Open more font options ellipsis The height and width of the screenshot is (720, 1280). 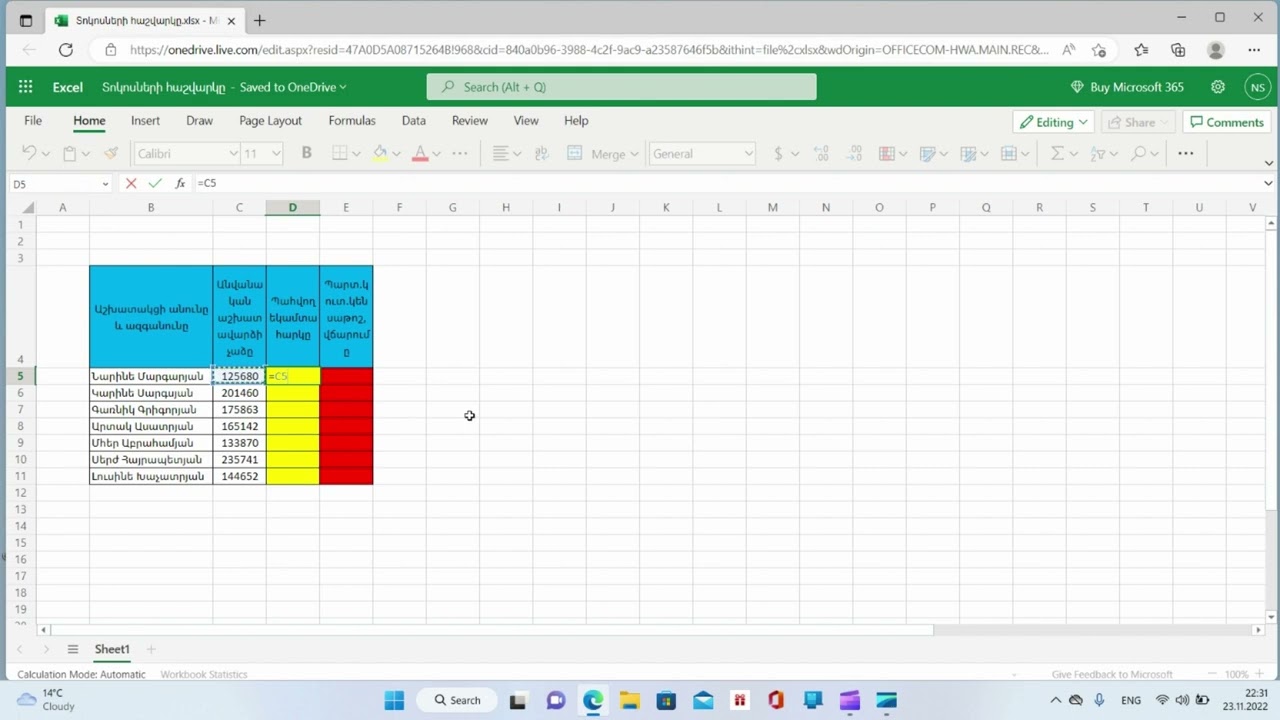click(x=459, y=153)
